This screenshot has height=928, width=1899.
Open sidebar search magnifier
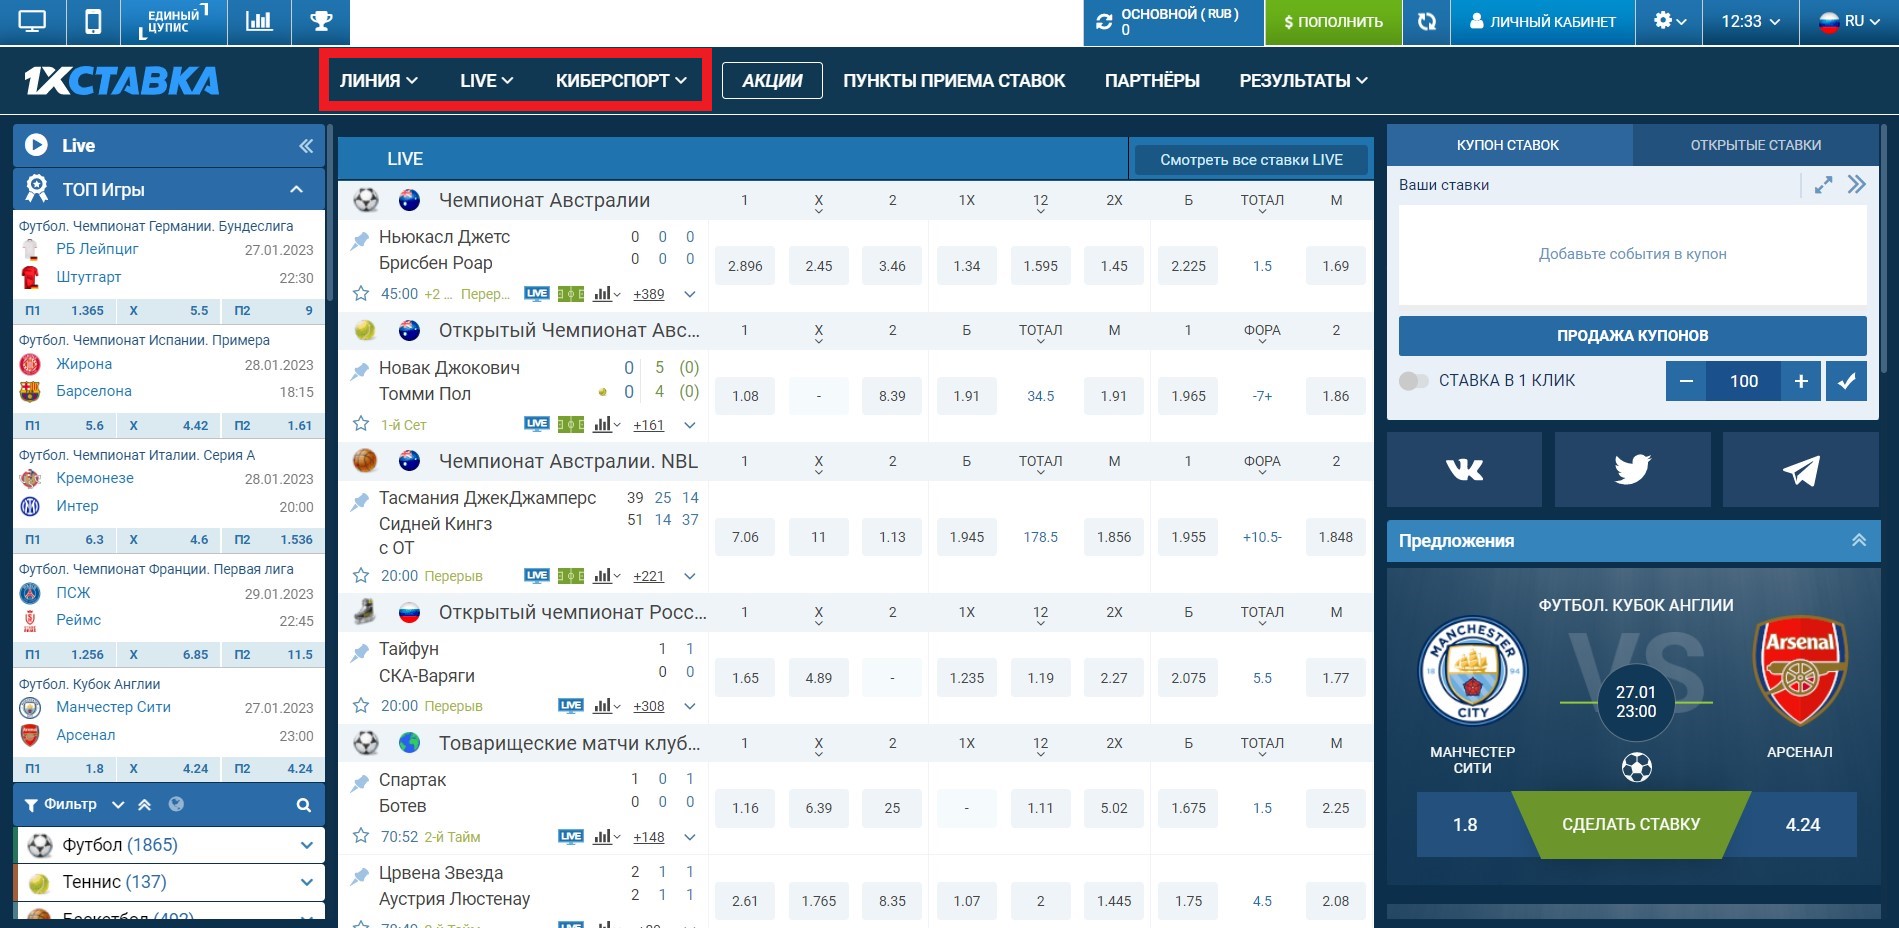pos(303,805)
